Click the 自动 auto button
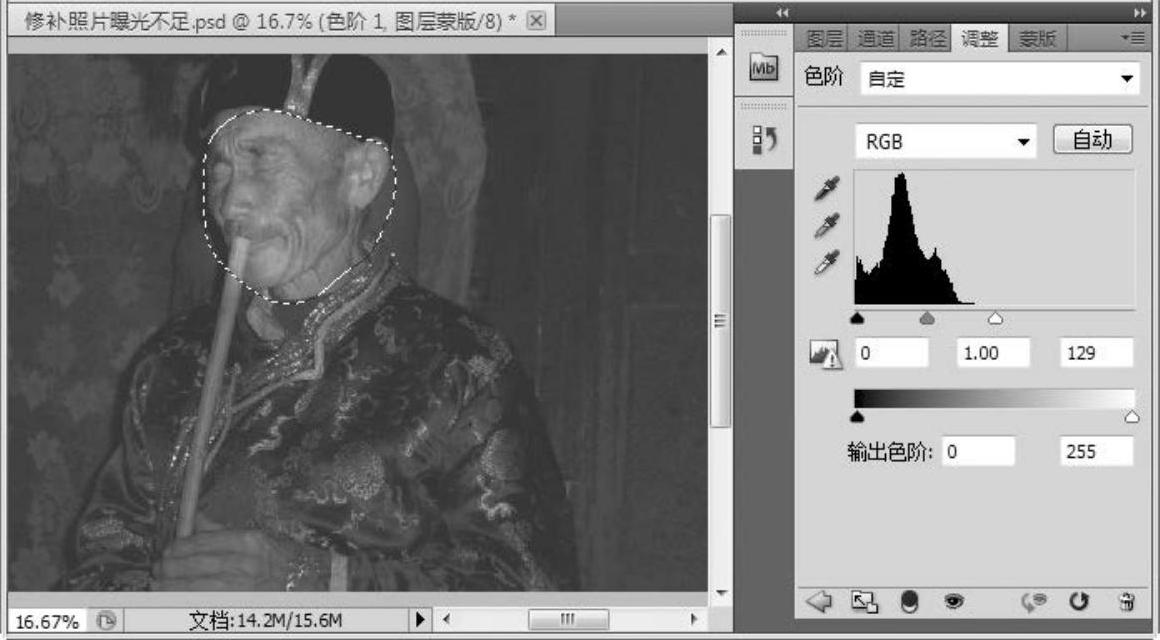This screenshot has height=640, width=1160. click(1093, 141)
